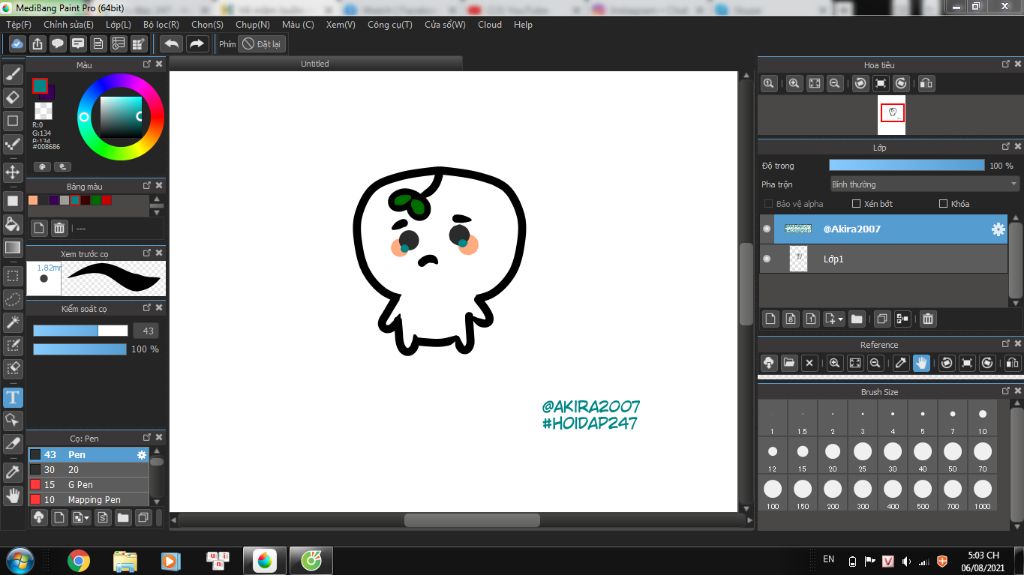Click the export share icon in toolbar
The height and width of the screenshot is (575, 1024).
[37, 44]
